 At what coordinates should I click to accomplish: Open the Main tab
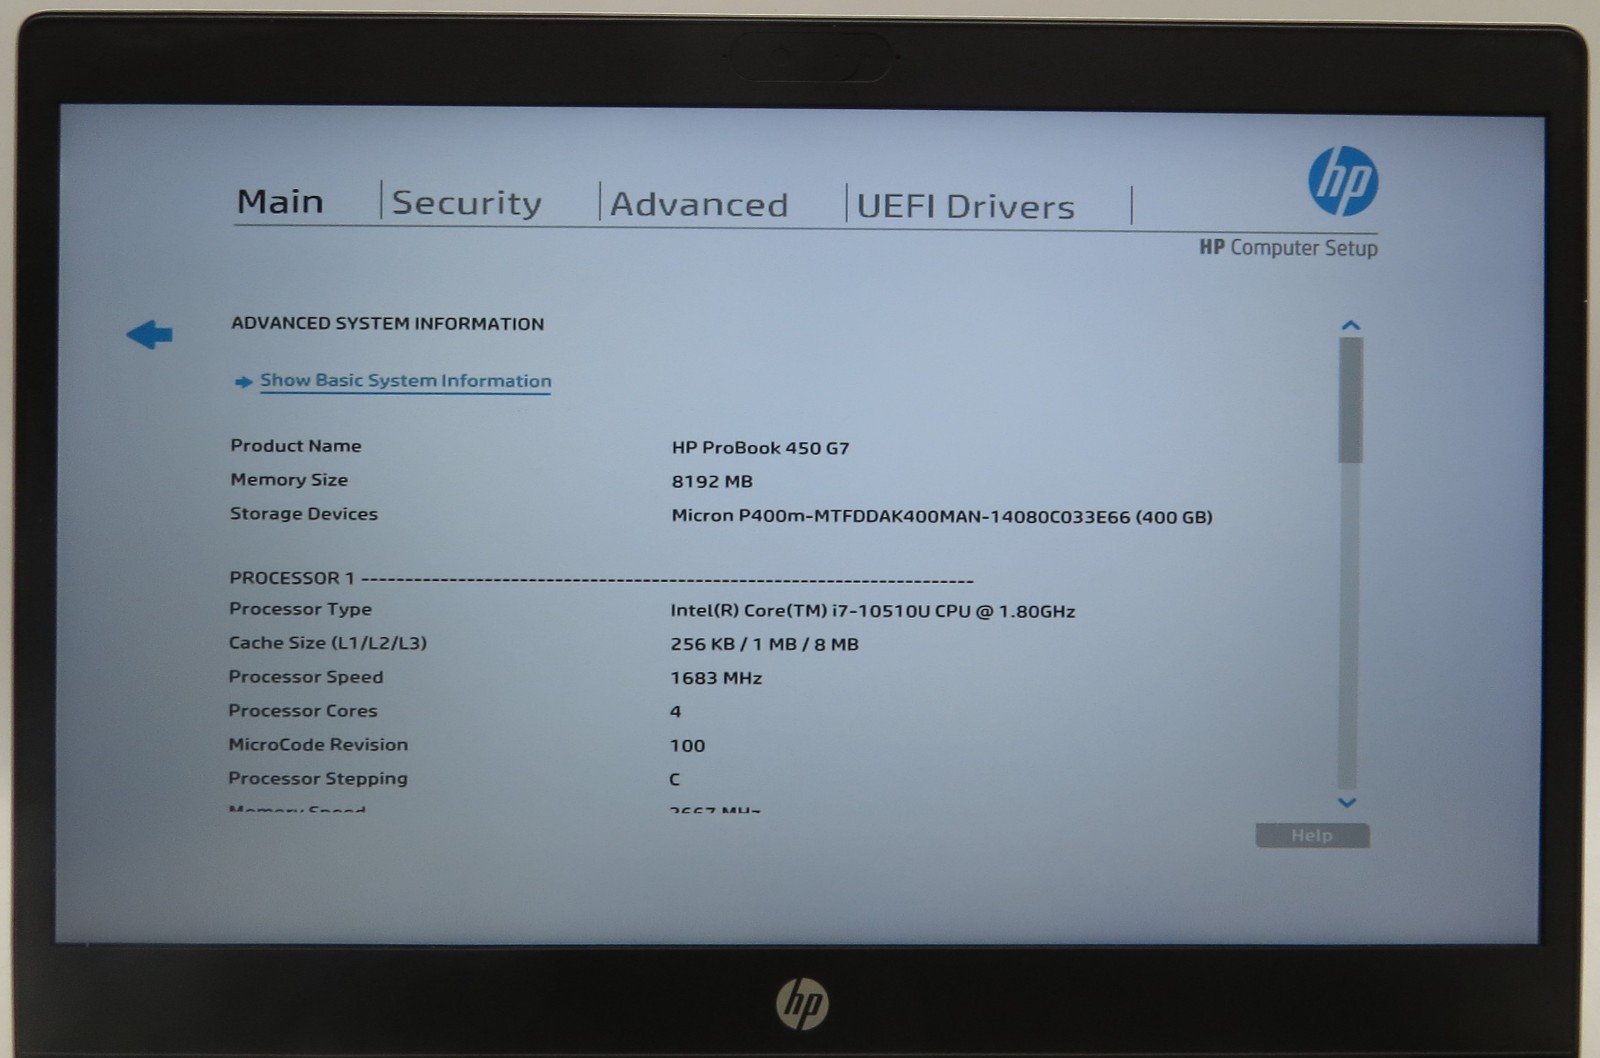pyautogui.click(x=280, y=201)
